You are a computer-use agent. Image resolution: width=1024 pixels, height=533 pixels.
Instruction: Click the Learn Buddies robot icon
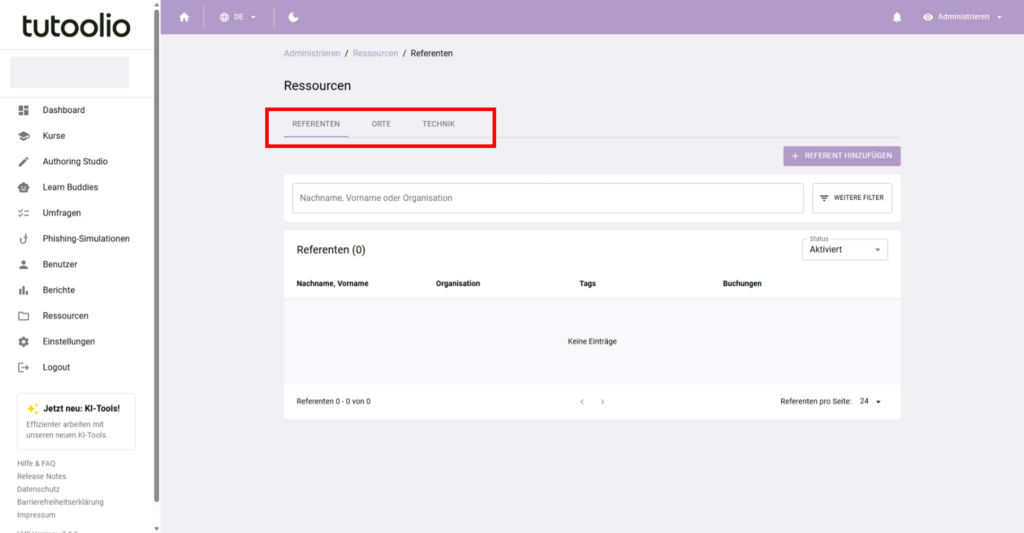(24, 187)
